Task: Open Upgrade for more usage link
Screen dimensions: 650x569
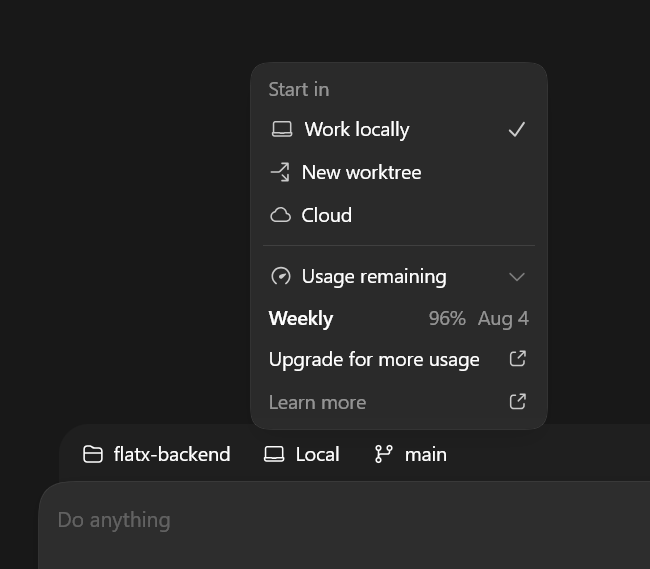Action: 399,359
